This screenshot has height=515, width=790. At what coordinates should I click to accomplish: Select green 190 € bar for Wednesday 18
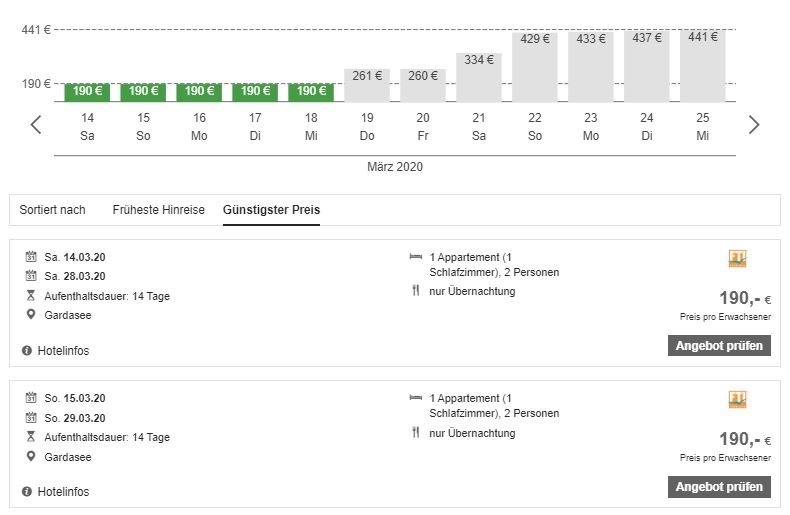pyautogui.click(x=311, y=92)
